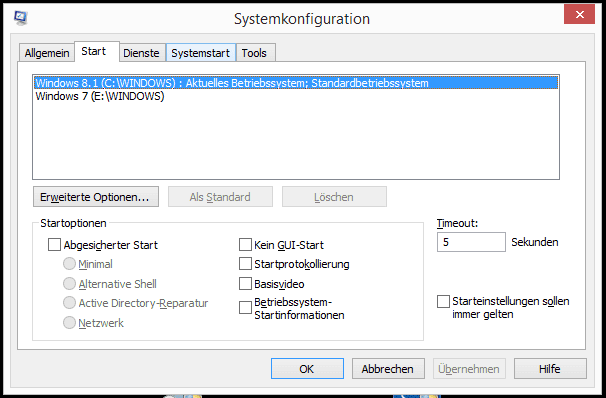Click the Abbrechen button

tap(388, 369)
